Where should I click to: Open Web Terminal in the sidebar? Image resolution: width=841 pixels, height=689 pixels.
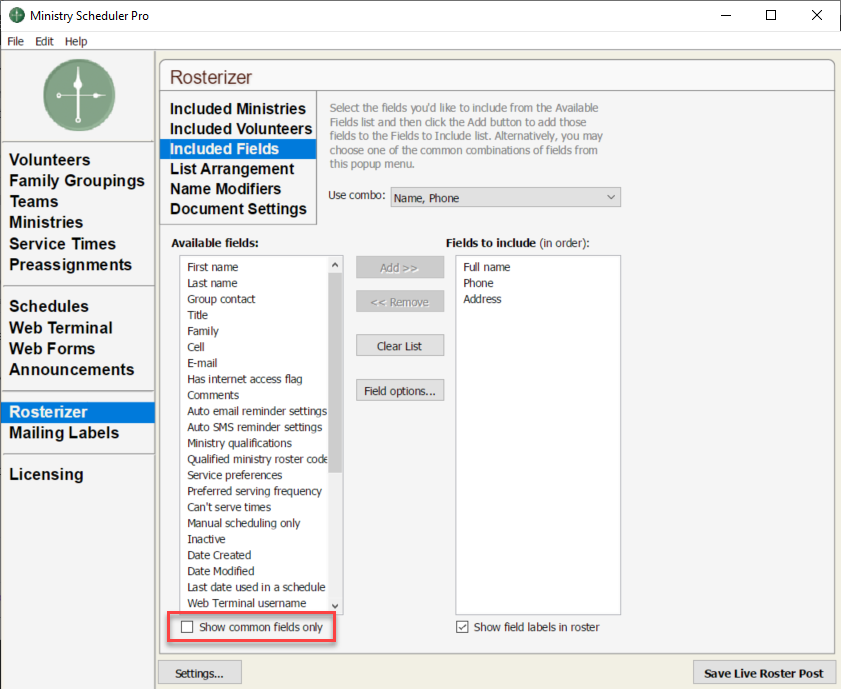tap(61, 328)
